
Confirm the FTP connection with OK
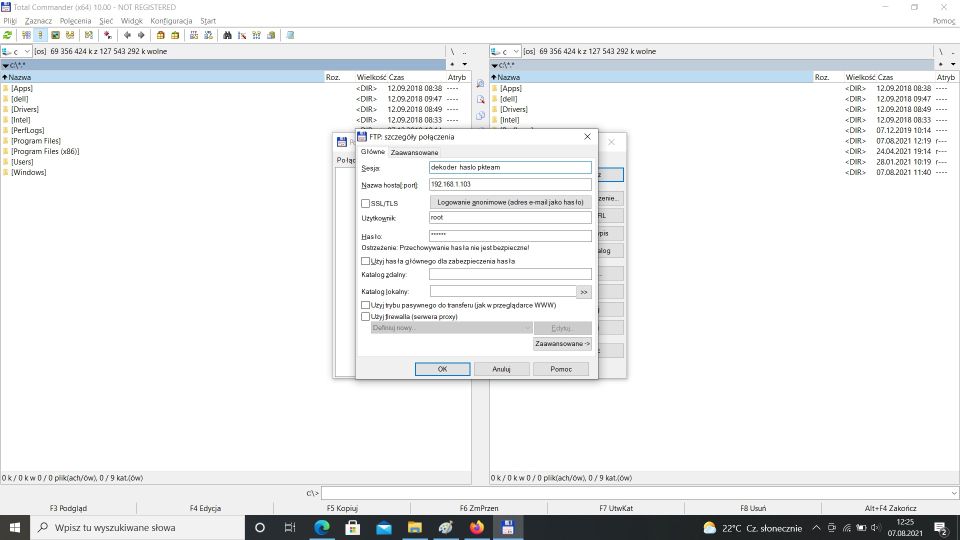[442, 369]
